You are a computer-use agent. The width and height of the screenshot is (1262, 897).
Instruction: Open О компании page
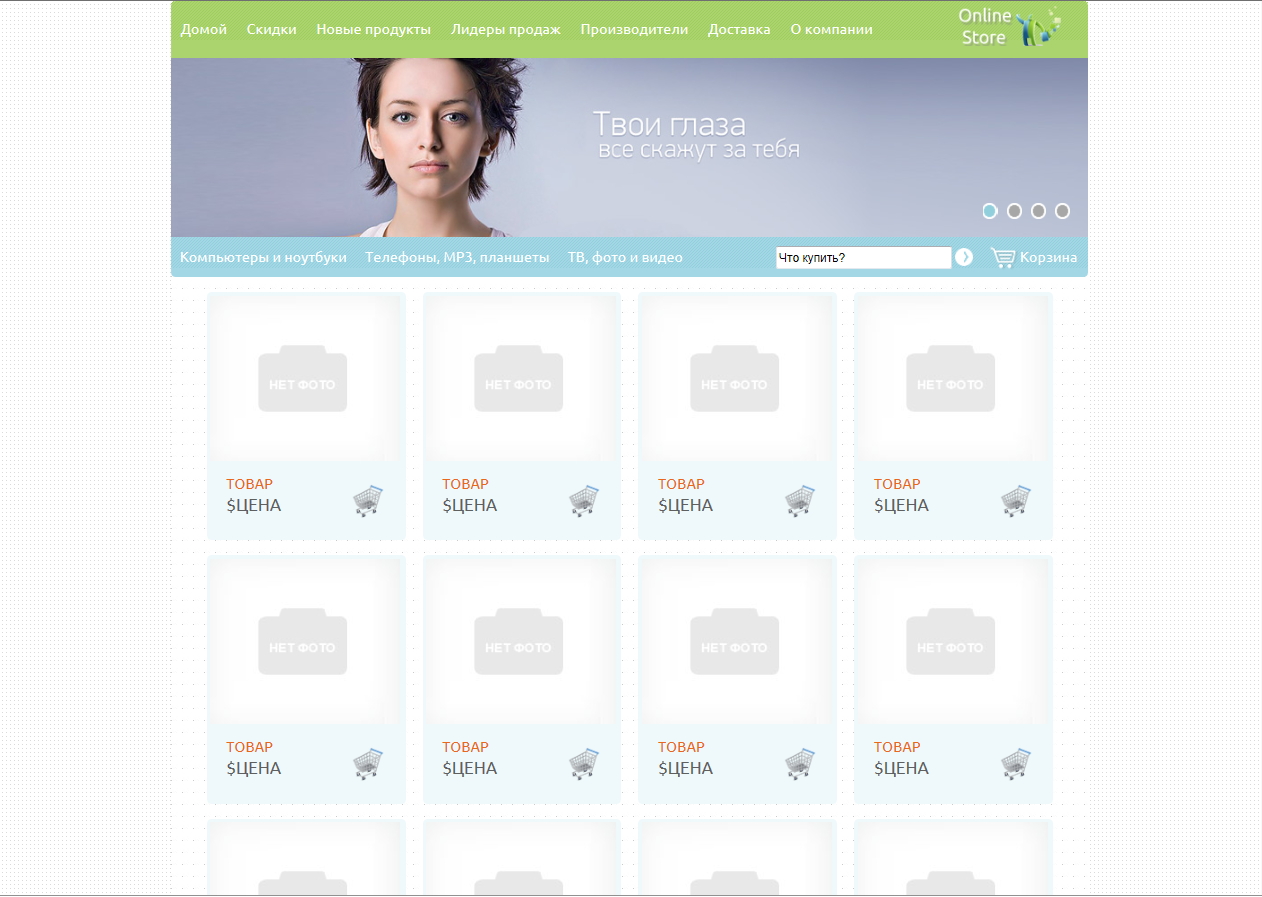click(831, 29)
